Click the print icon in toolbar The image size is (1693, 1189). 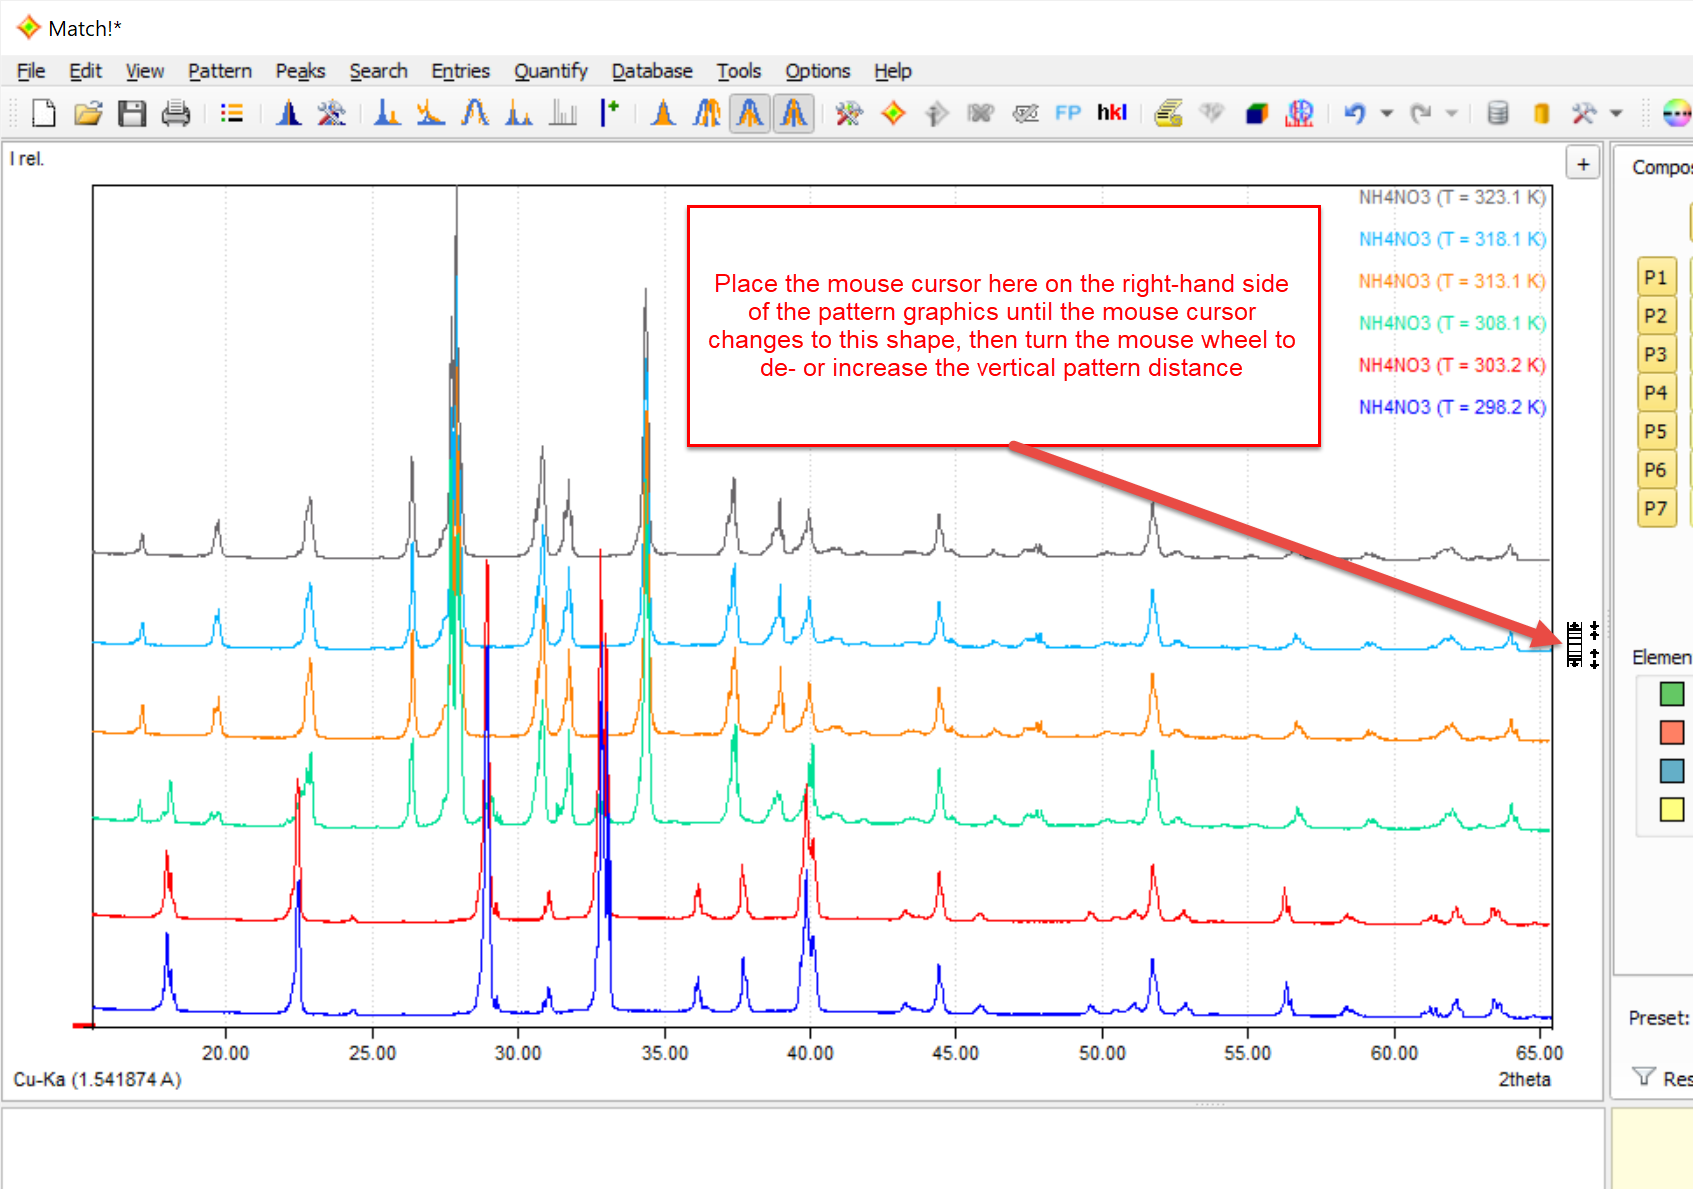click(x=176, y=113)
